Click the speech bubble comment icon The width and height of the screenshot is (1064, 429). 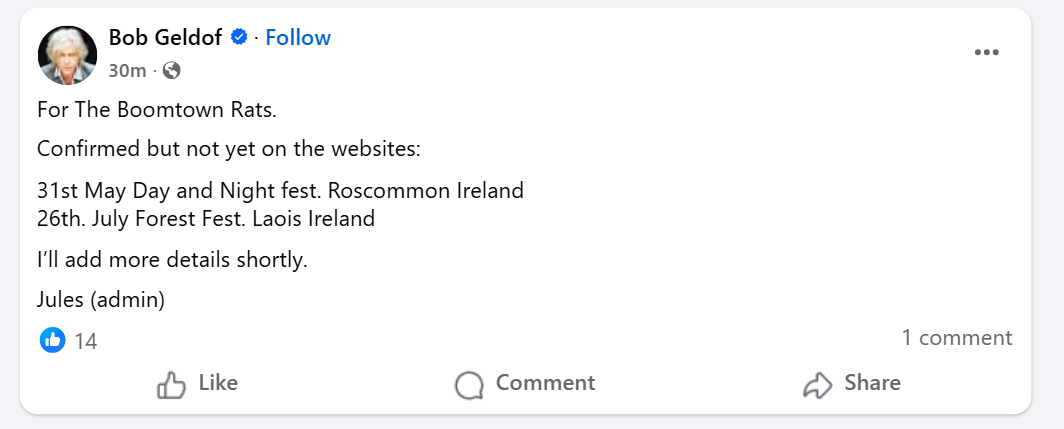pos(468,384)
